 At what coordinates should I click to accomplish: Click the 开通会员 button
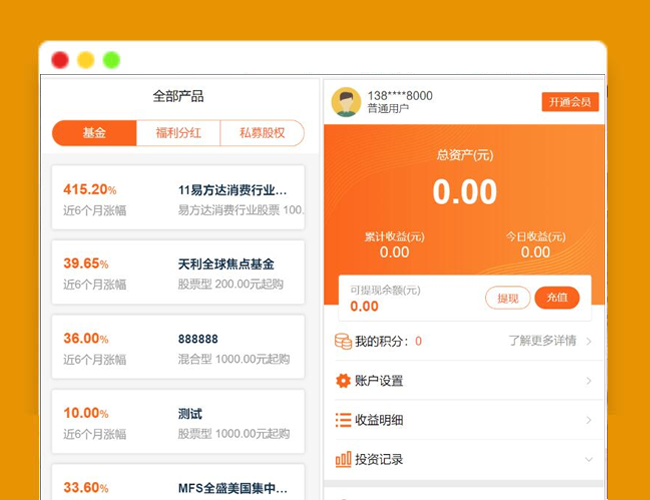pyautogui.click(x=570, y=102)
